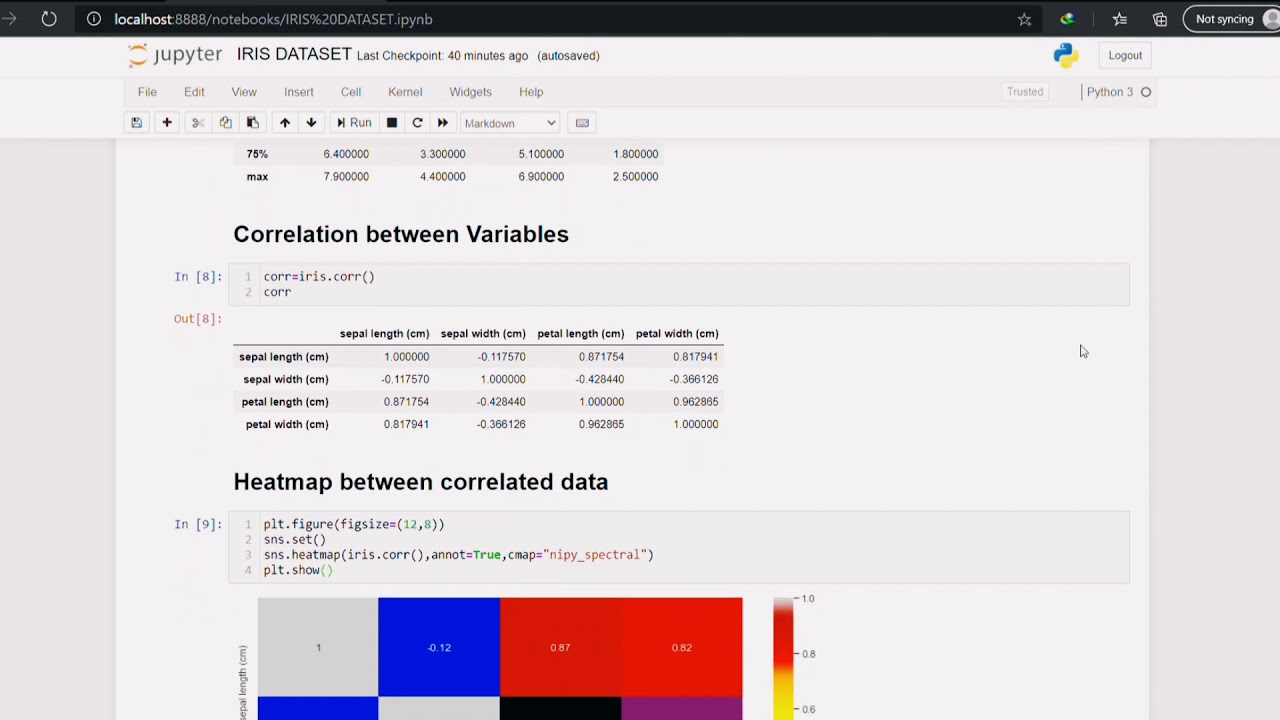This screenshot has height=720, width=1280.
Task: Click the Jupyter logo
Action: pos(175,56)
